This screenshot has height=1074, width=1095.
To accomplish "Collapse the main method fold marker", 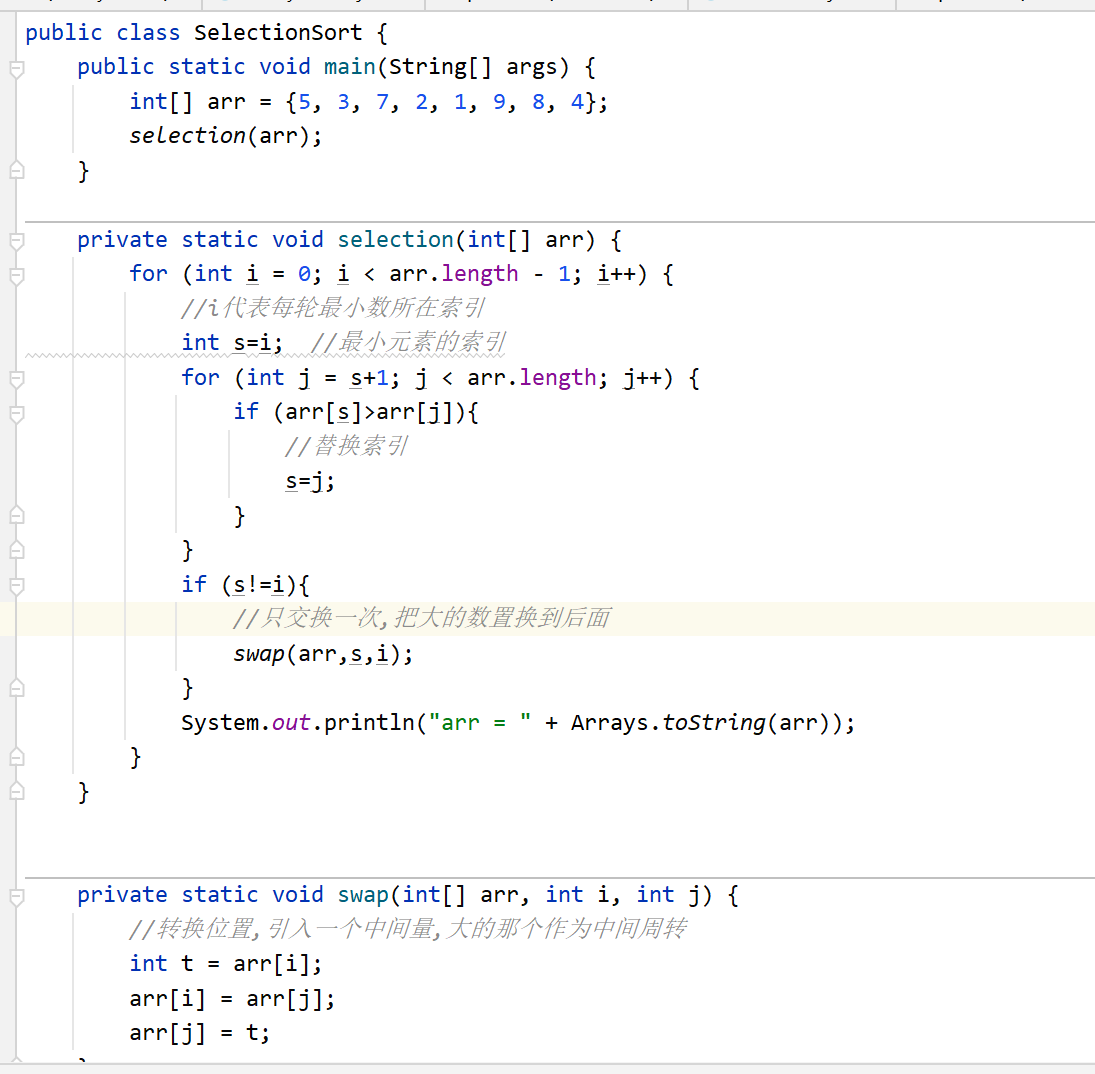I will click(17, 68).
